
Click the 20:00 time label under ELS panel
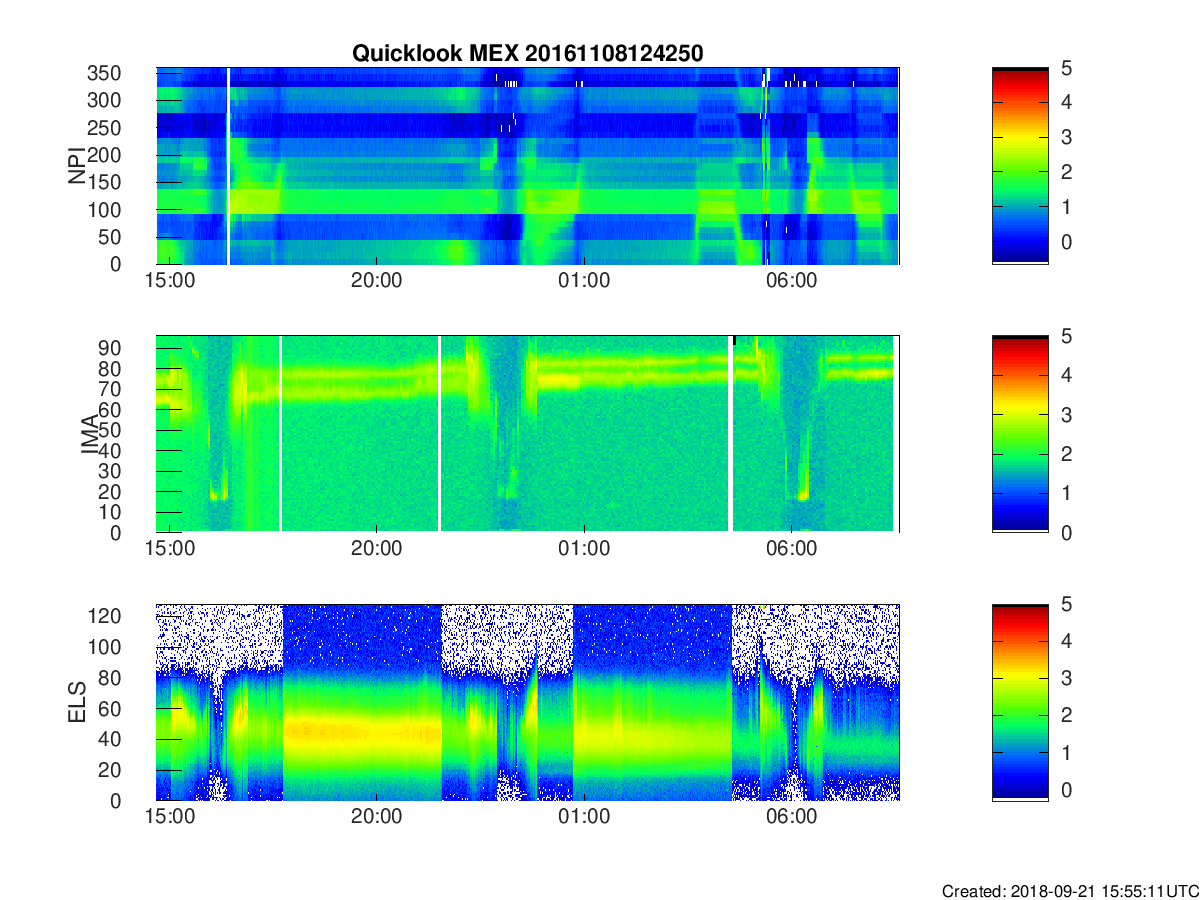coord(377,818)
